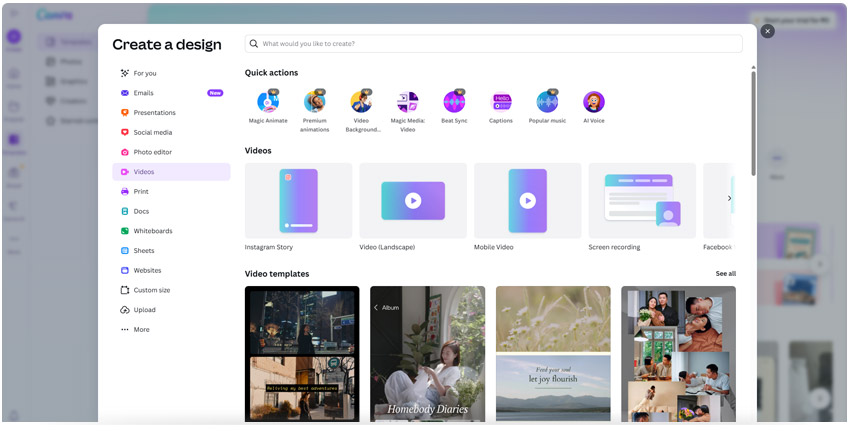
Task: Select For you category
Action: click(171, 73)
